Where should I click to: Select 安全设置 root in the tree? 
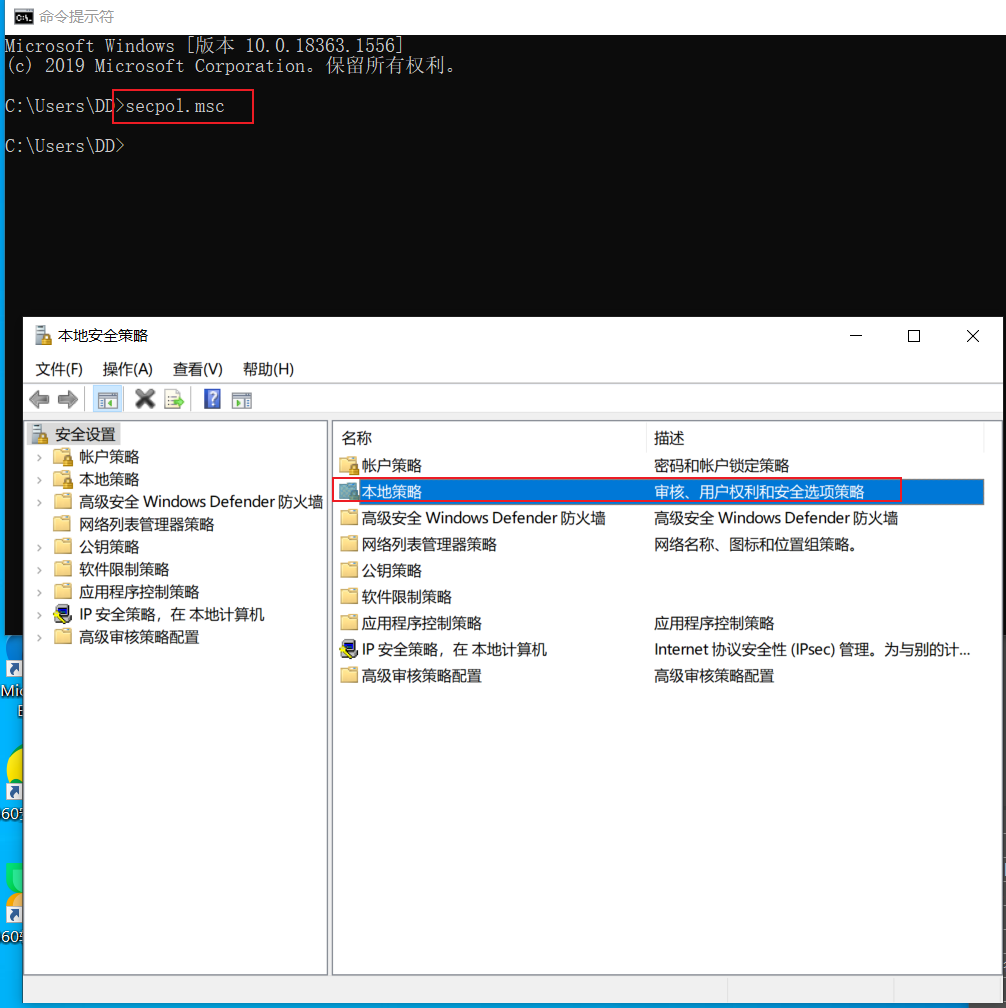[85, 435]
